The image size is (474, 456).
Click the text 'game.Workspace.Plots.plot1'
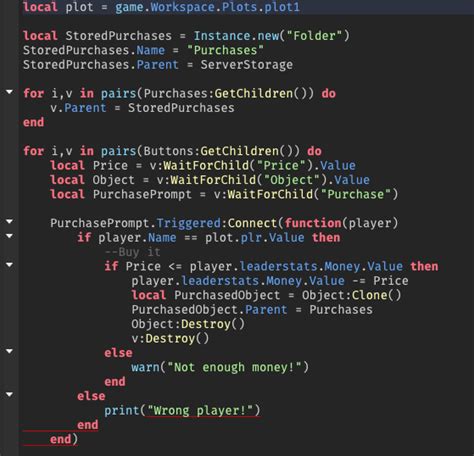207,7
